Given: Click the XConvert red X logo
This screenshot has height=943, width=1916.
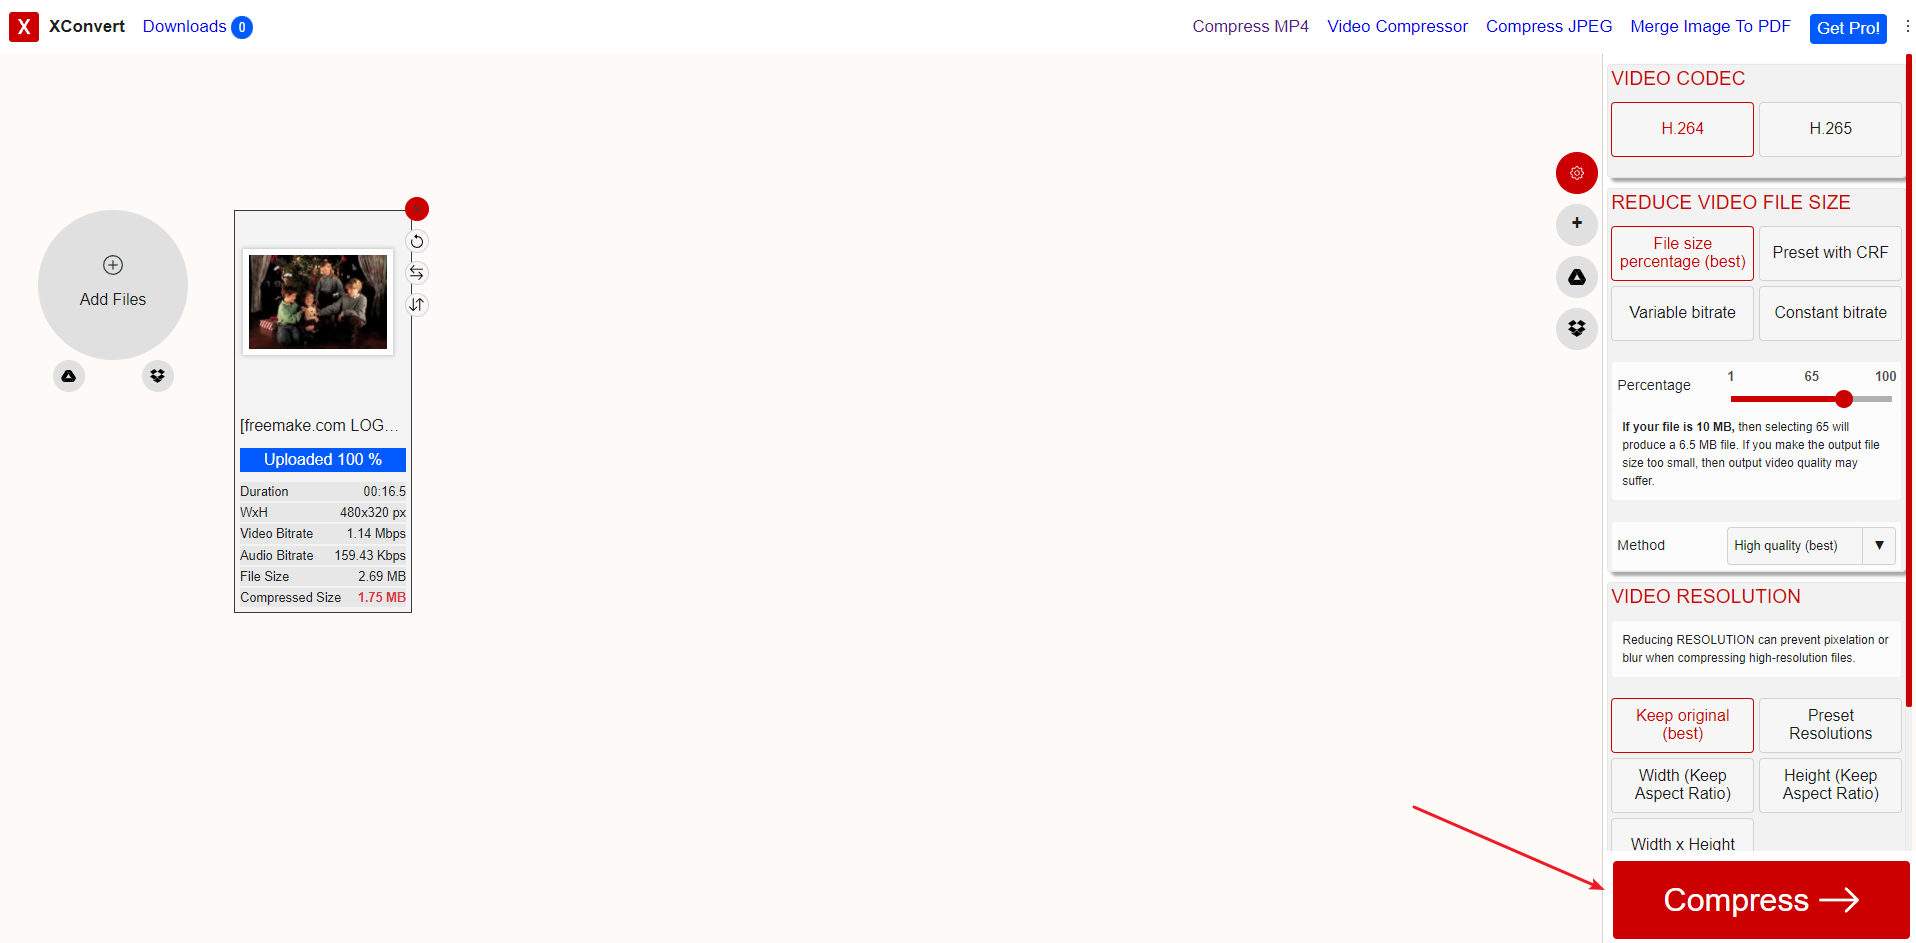Looking at the screenshot, I should 24,27.
